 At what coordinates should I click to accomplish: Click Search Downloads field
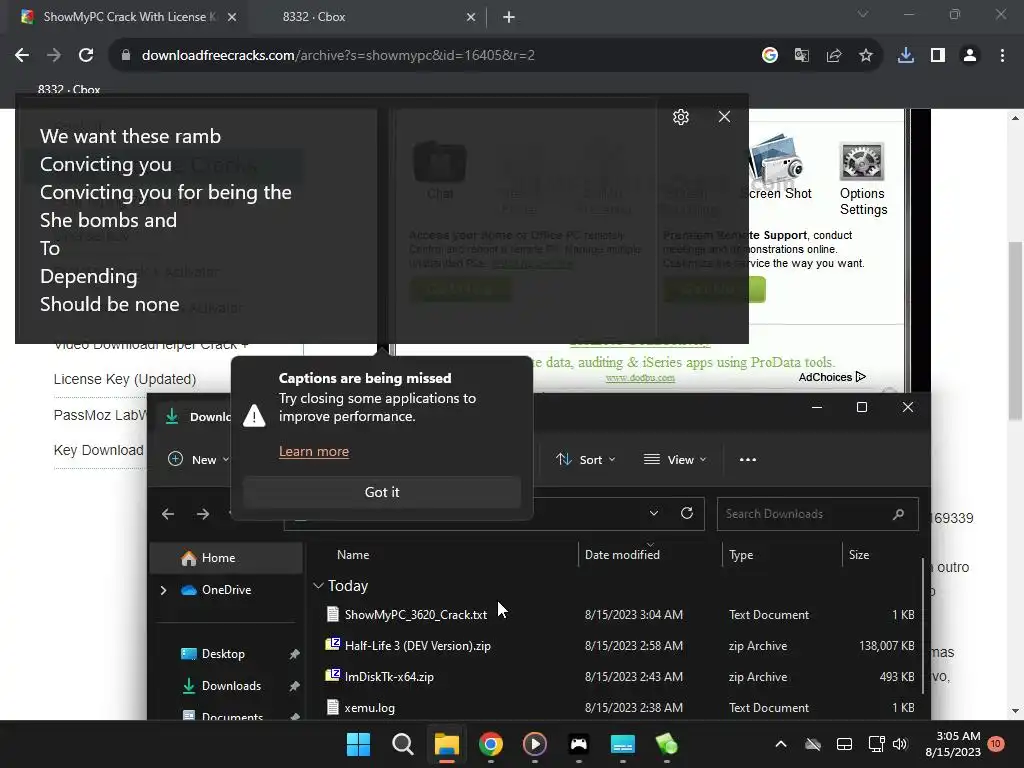817,514
